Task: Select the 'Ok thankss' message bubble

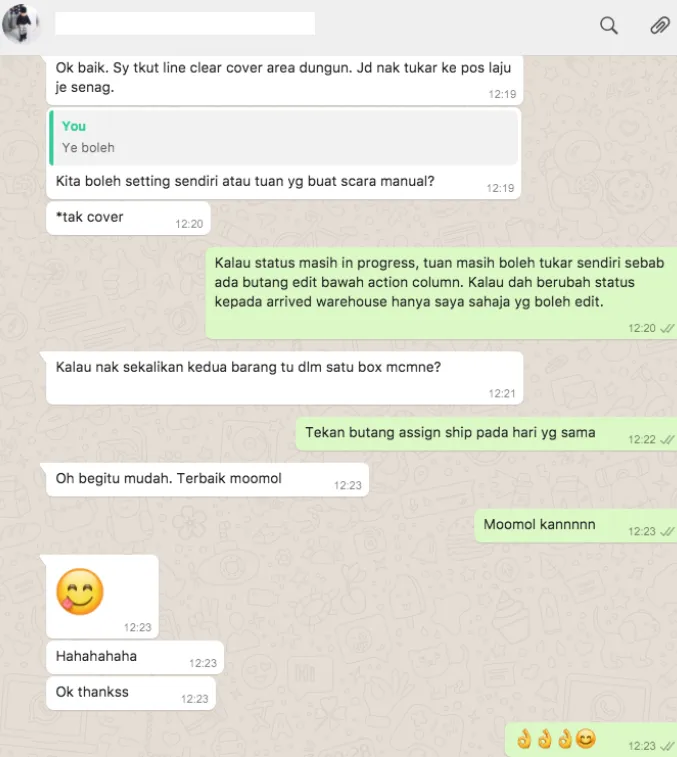Action: pos(130,692)
